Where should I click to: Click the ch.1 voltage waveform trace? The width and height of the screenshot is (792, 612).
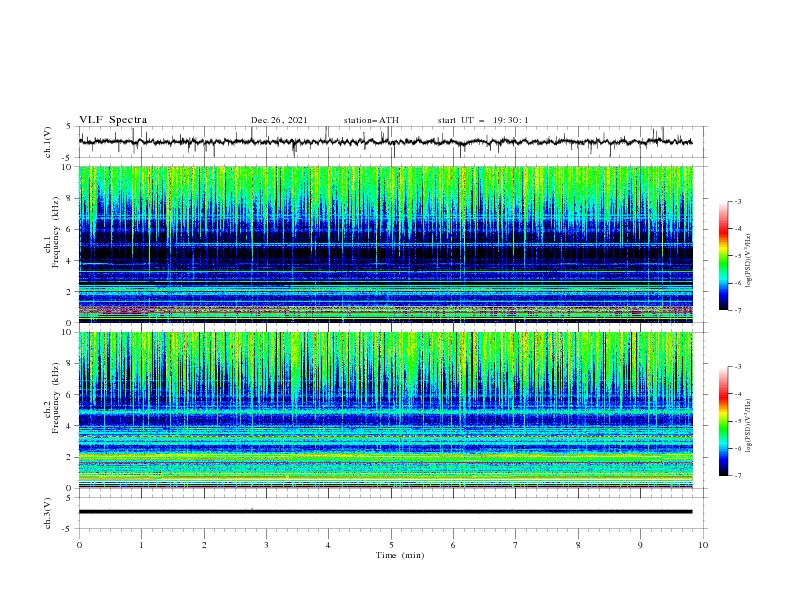click(x=385, y=142)
